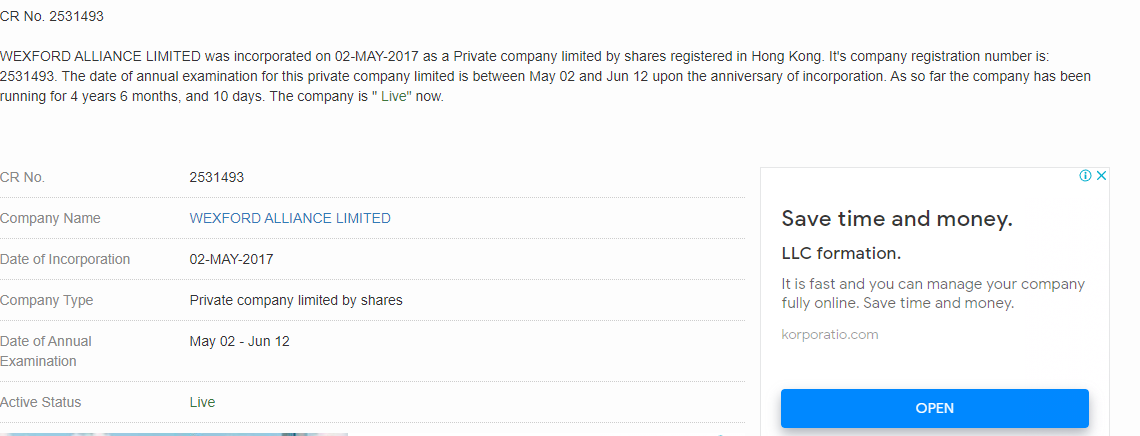
Task: Open the WEXFORD ALLIANCE LIMITED link
Action: [290, 218]
